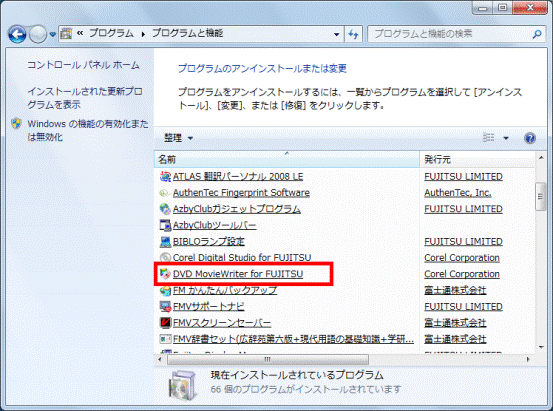553x411 pixels.
Task: Select AzbyClubガジェットプログラム program name
Action: click(x=237, y=209)
